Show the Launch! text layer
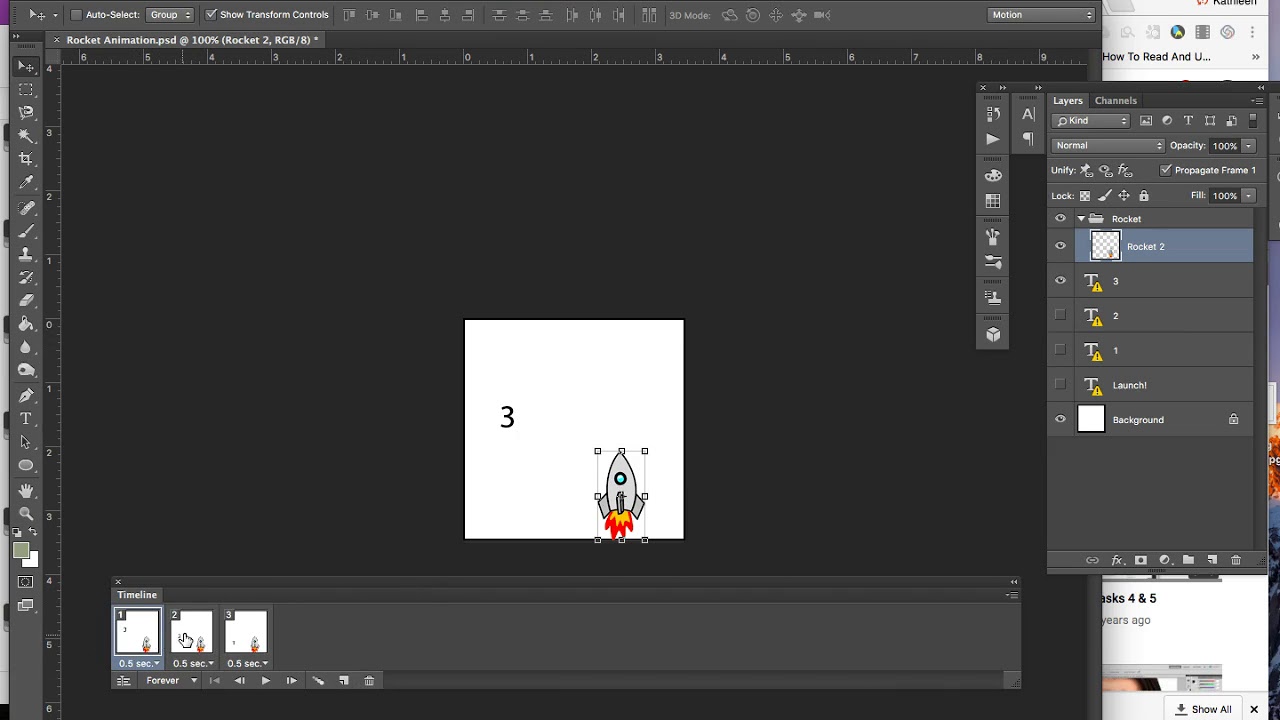Viewport: 1280px width, 720px height. pyautogui.click(x=1060, y=385)
